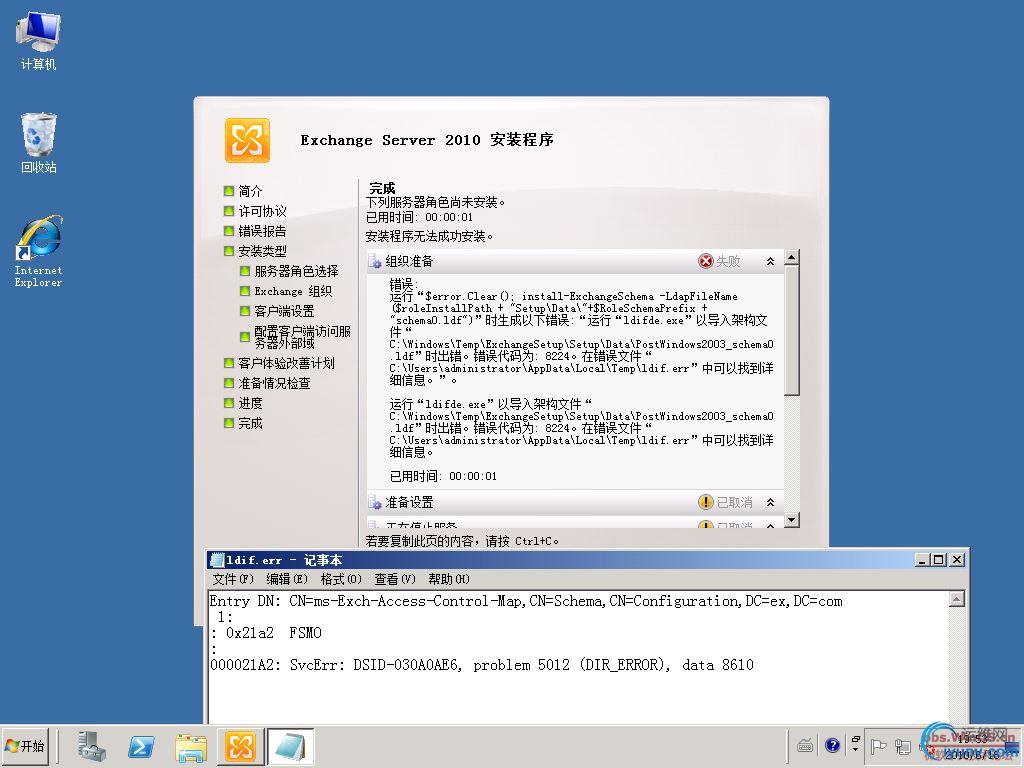Click the network tray icon
Viewport: 1024px width, 768px height.
coord(903,746)
